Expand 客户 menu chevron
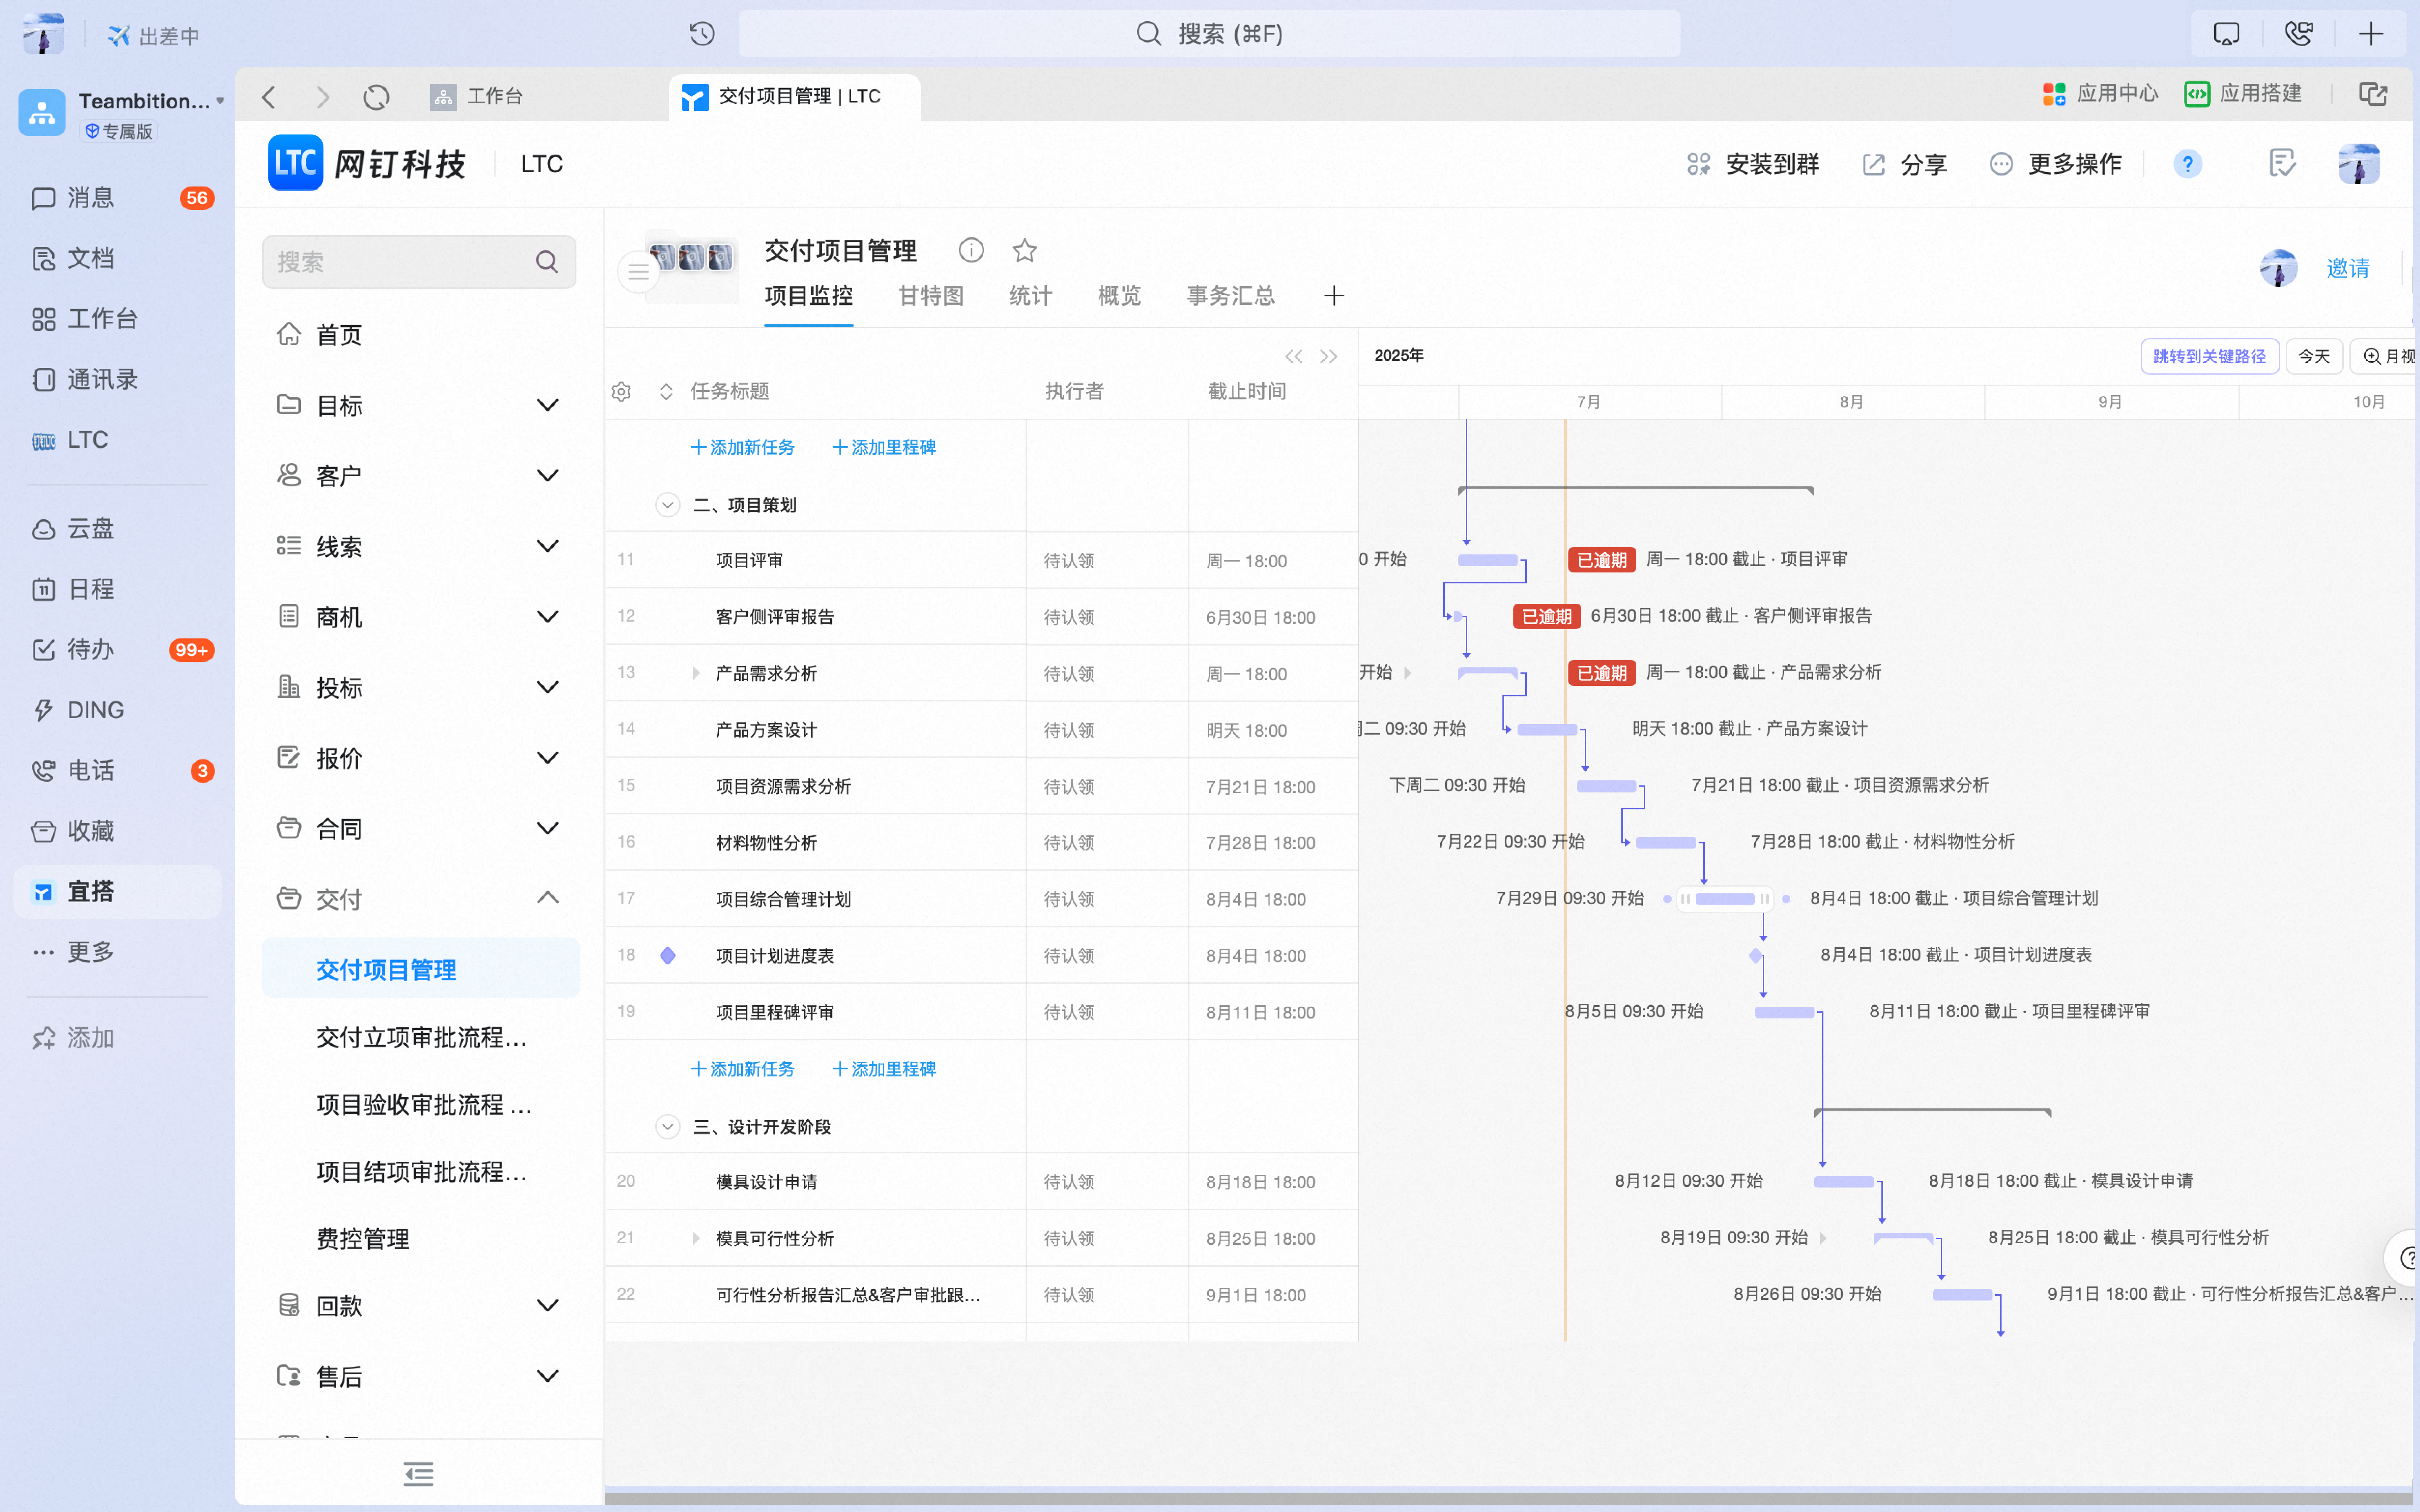 tap(547, 475)
